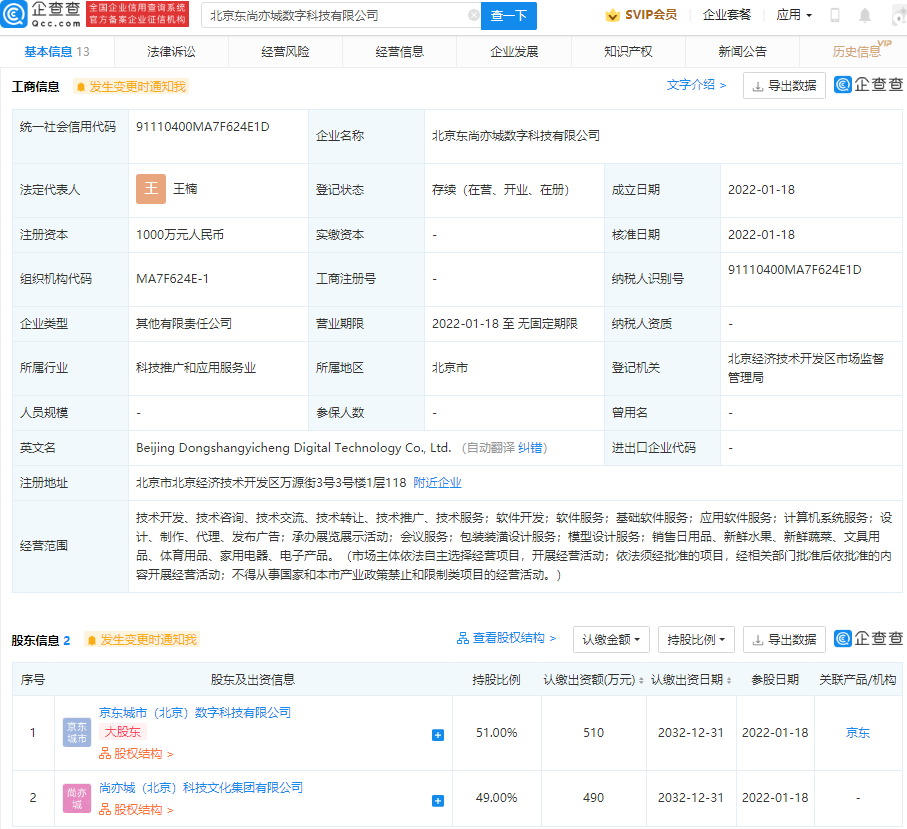Click the 持股比例 column header
This screenshot has width=907, height=829.
(x=496, y=680)
